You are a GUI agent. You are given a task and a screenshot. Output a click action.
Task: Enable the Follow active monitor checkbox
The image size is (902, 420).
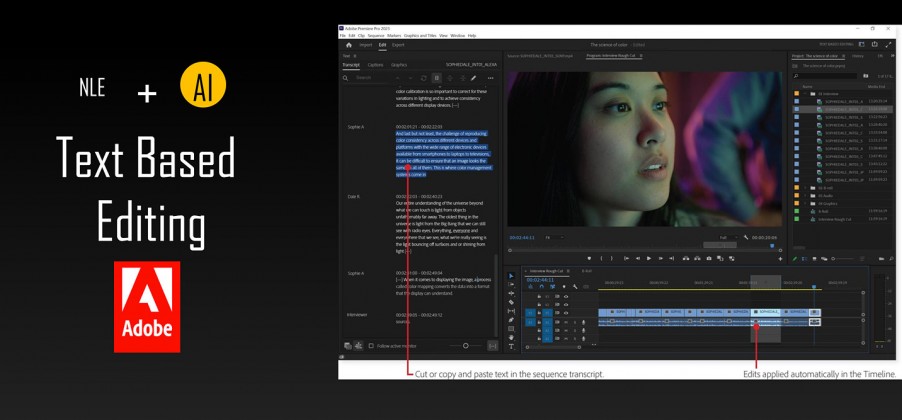(x=371, y=346)
